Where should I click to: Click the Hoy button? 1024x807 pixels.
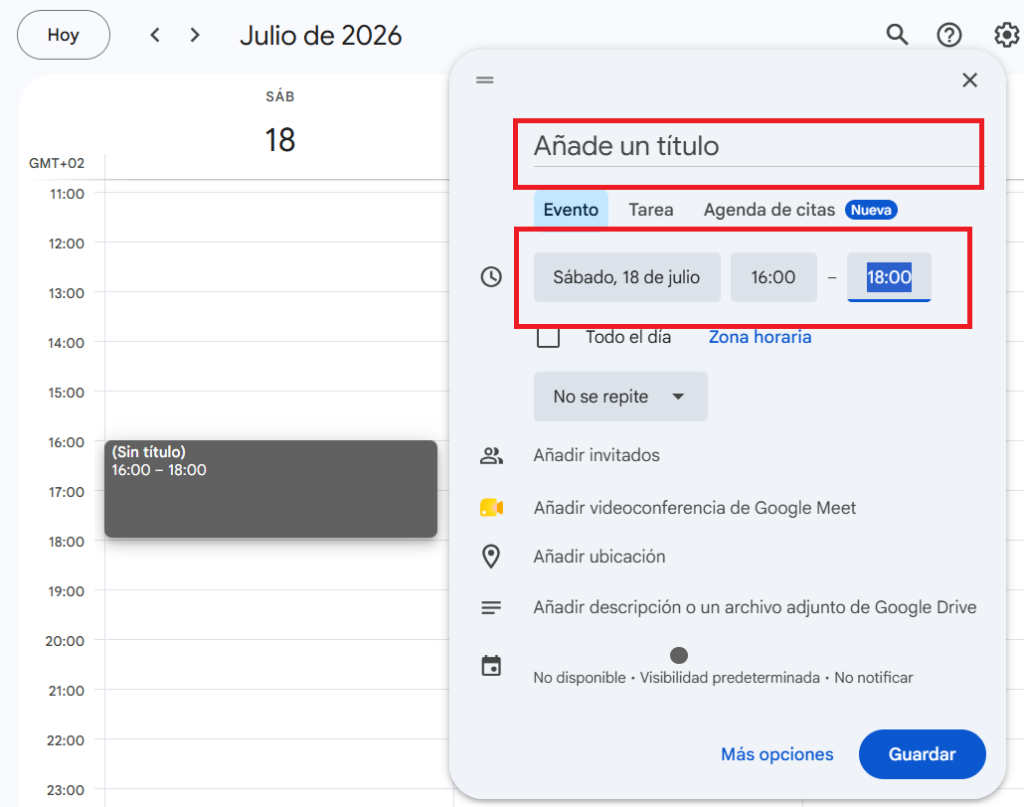coord(63,35)
